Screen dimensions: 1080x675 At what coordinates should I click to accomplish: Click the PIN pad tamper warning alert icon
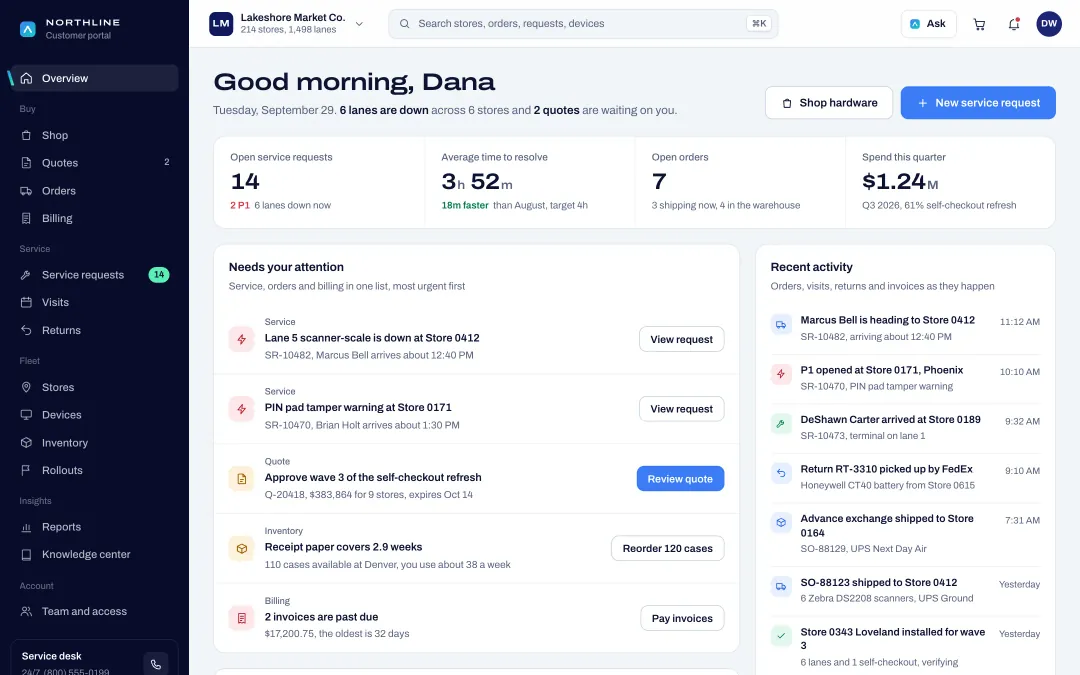pos(242,409)
